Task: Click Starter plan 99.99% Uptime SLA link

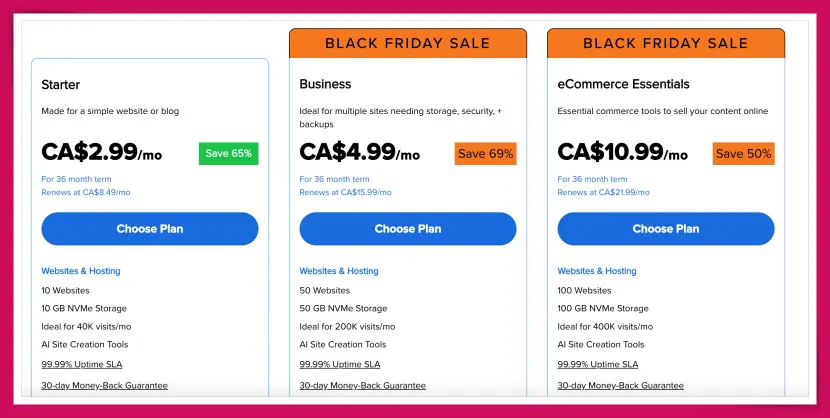Action: [x=82, y=364]
